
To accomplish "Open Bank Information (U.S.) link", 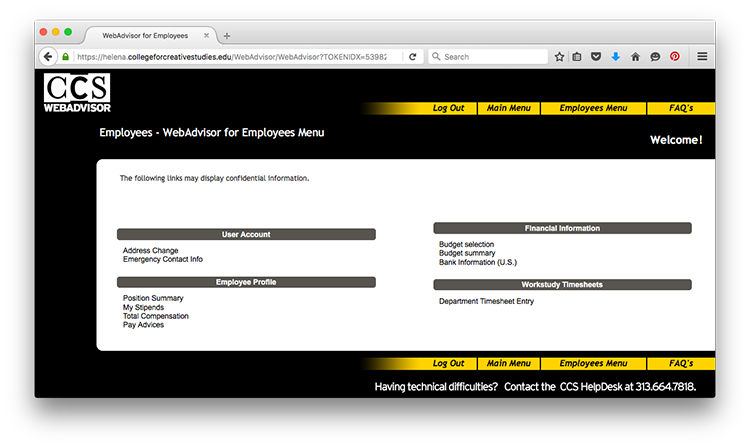I will point(477,262).
